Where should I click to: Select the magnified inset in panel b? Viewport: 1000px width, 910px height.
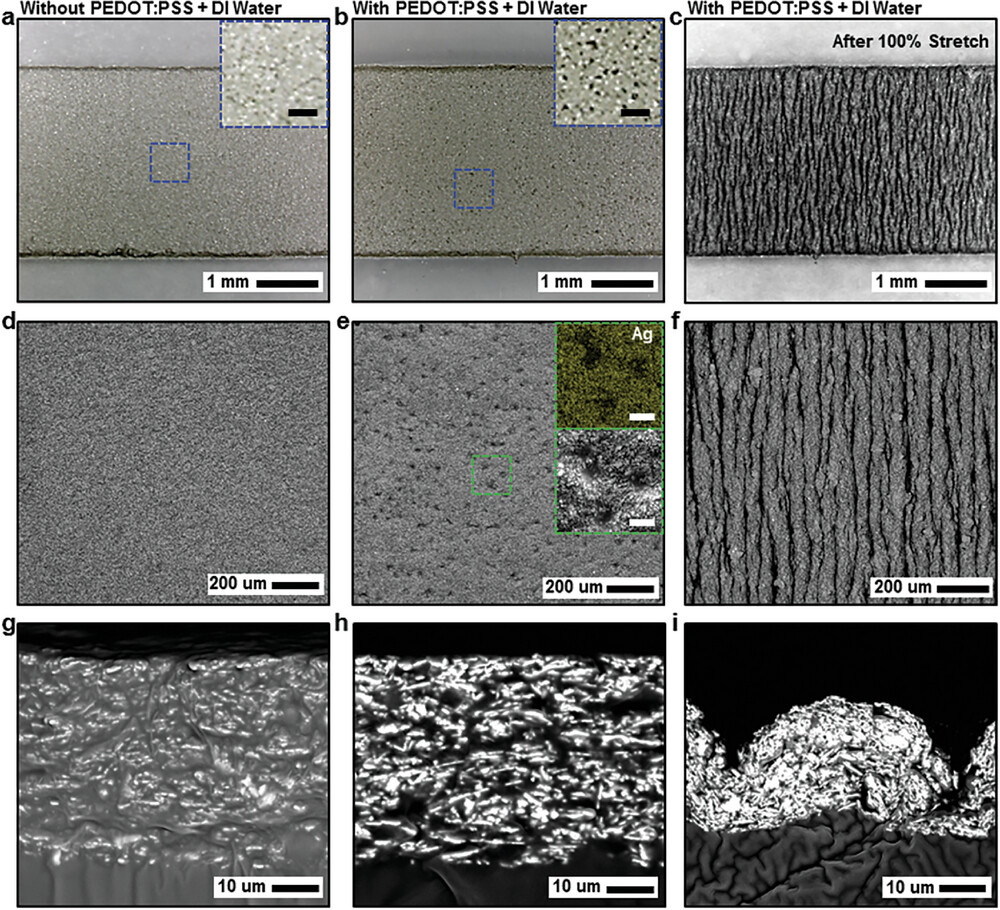[x=608, y=72]
